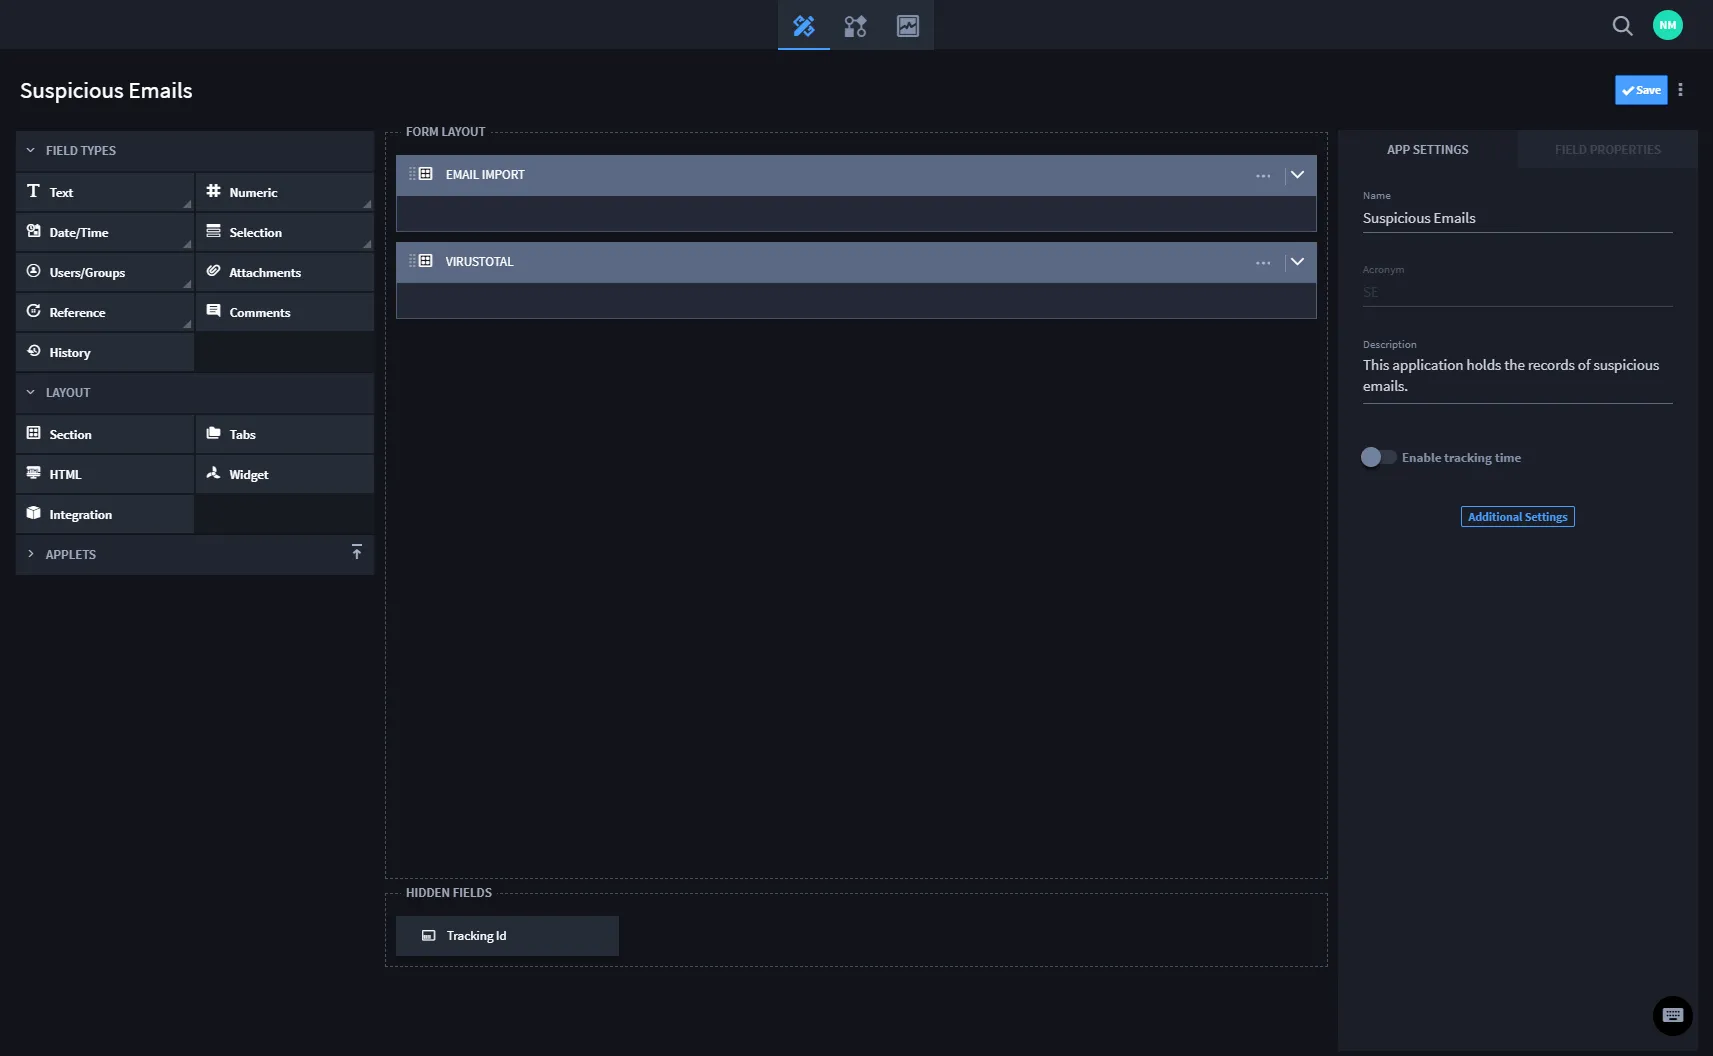Click the Suspicious Emails page title
Viewport: 1713px width, 1056px height.
pyautogui.click(x=106, y=90)
